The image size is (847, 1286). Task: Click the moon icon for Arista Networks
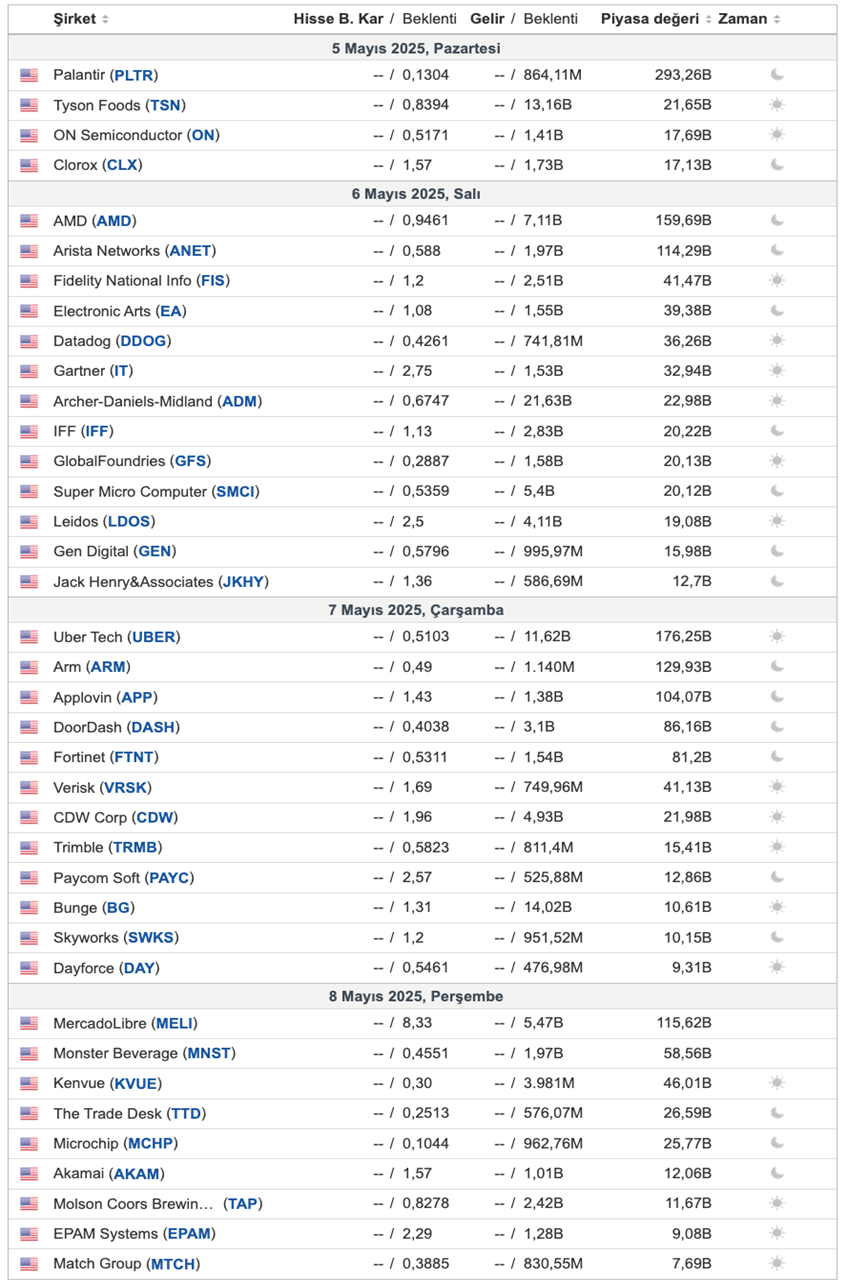tap(777, 251)
